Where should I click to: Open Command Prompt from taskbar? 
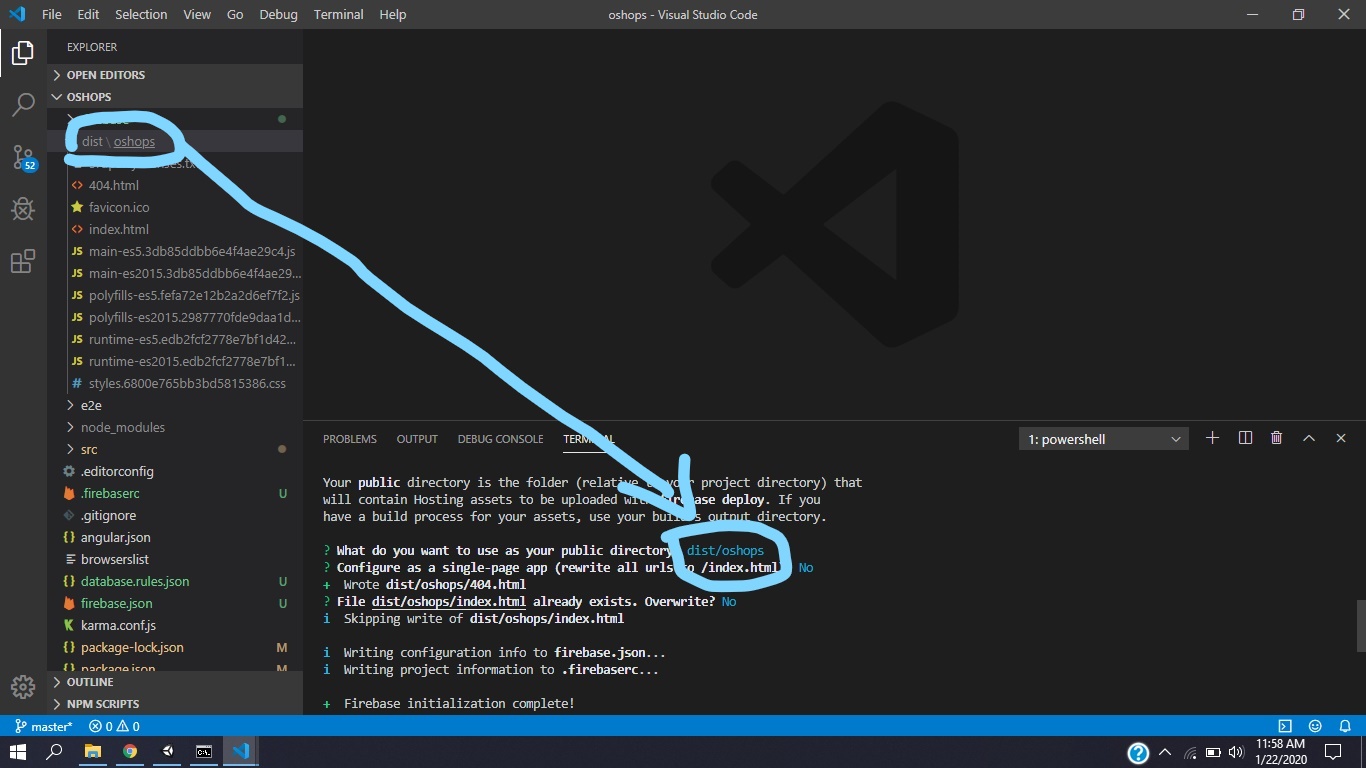pos(204,752)
